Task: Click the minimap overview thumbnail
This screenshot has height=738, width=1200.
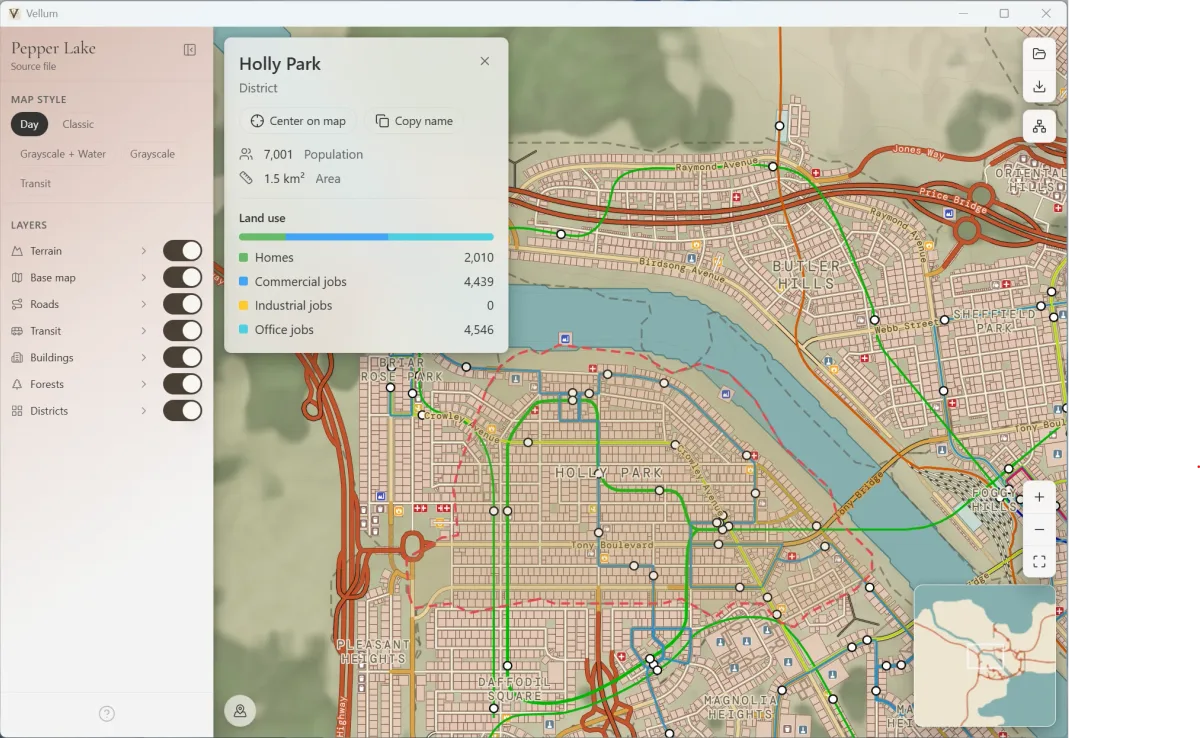Action: 984,655
